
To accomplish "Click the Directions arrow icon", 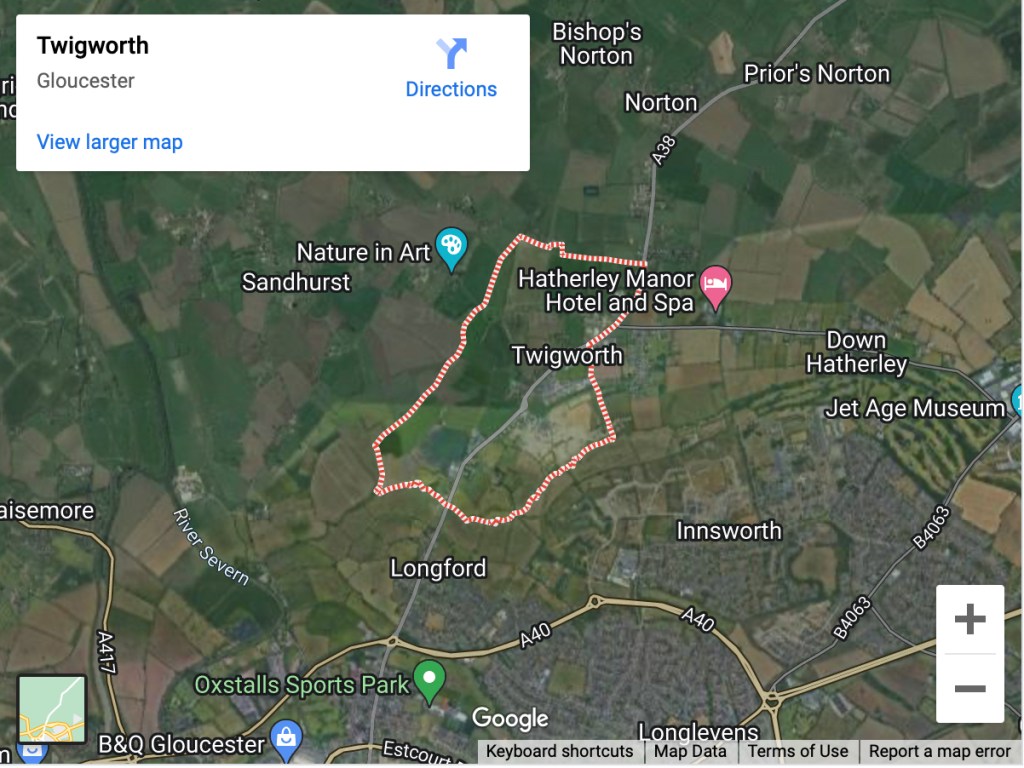I will pyautogui.click(x=451, y=53).
